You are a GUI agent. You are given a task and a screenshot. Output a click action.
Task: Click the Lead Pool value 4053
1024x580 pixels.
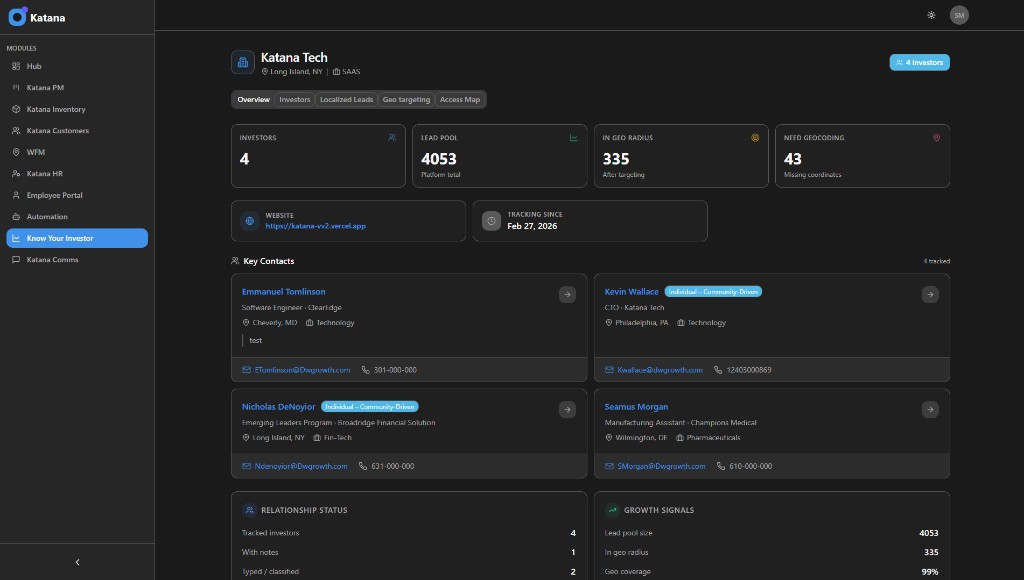pos(439,159)
